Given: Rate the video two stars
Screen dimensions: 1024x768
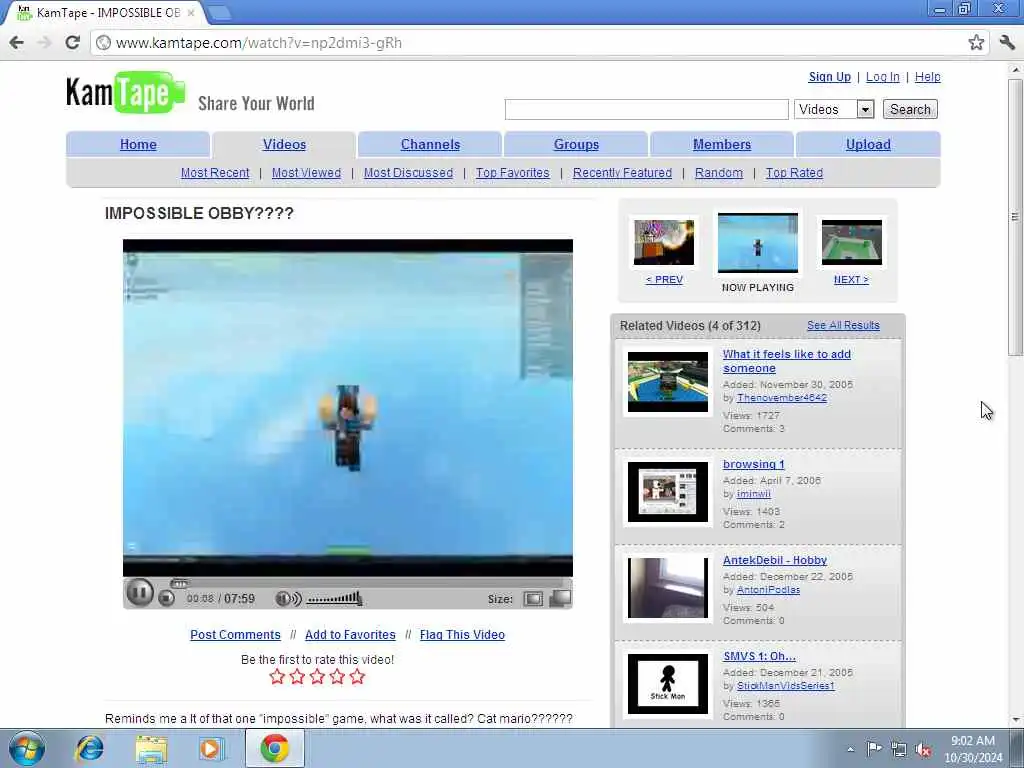Looking at the screenshot, I should pyautogui.click(x=297, y=677).
